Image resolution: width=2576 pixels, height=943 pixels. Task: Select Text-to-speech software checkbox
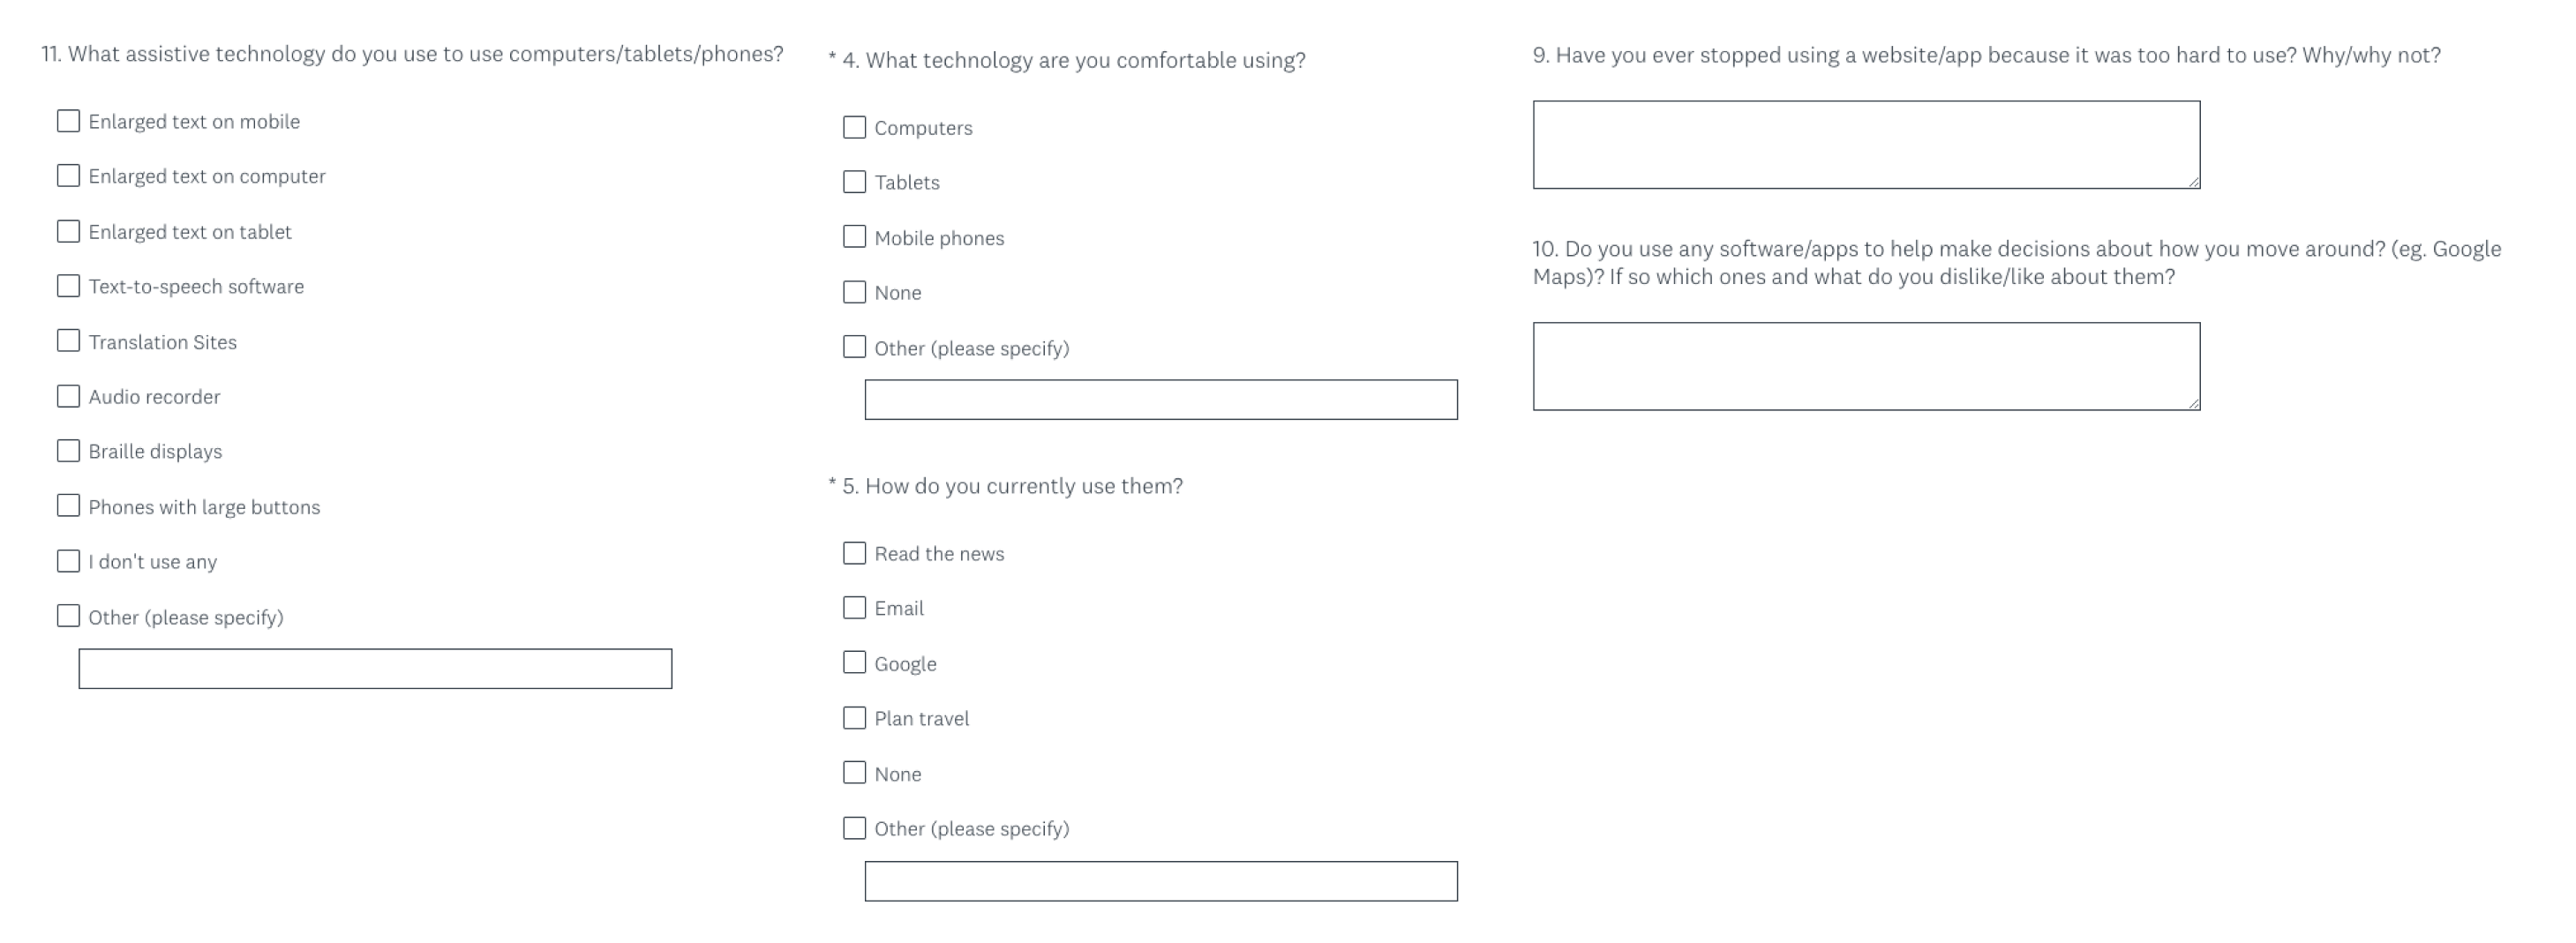(68, 286)
